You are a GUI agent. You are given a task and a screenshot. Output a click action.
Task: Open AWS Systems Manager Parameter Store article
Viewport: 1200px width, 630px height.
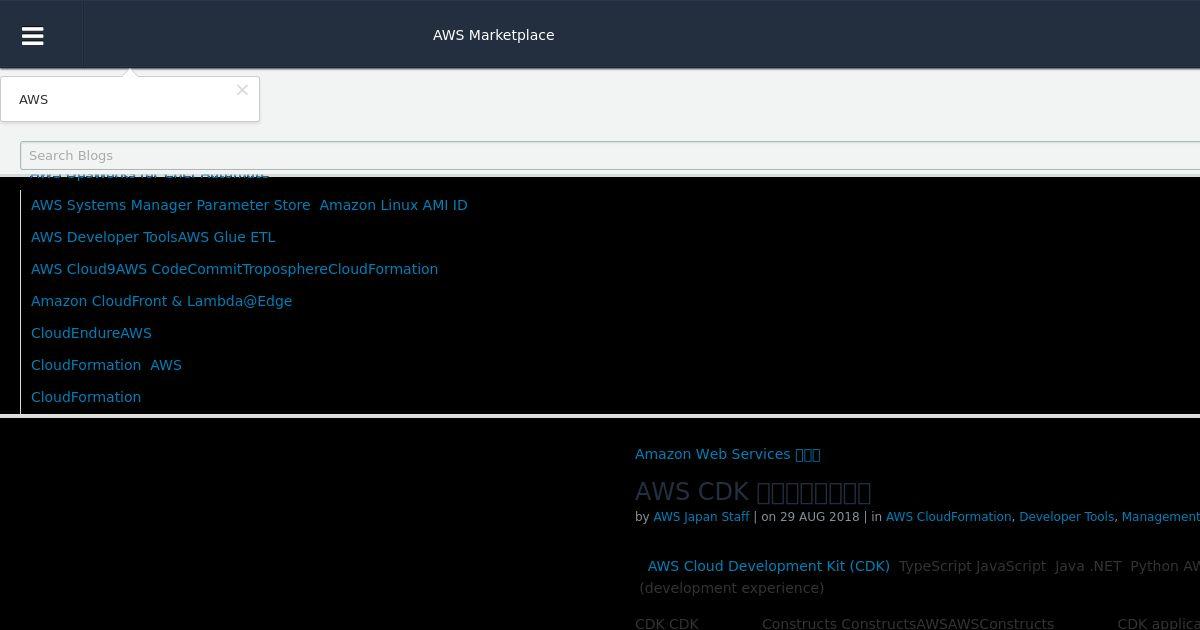249,205
